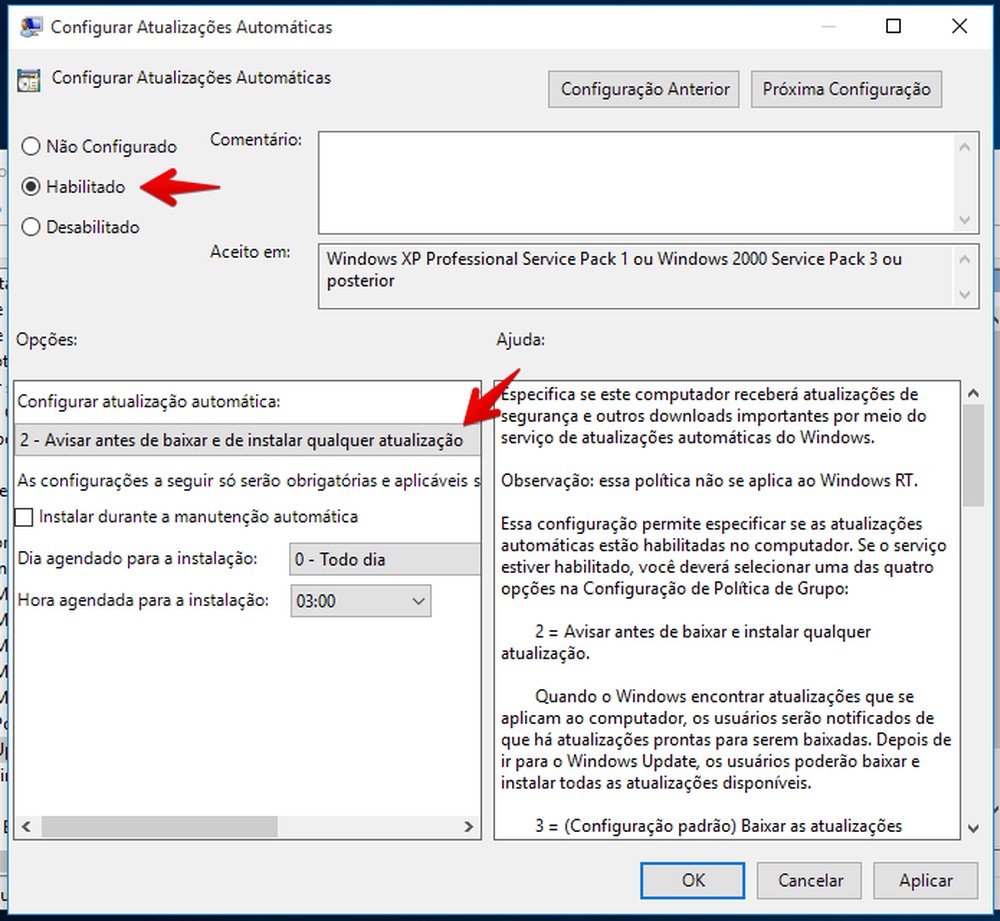This screenshot has width=1000, height=921.
Task: Select the 'Habilitado' radio button
Action: tap(31, 187)
